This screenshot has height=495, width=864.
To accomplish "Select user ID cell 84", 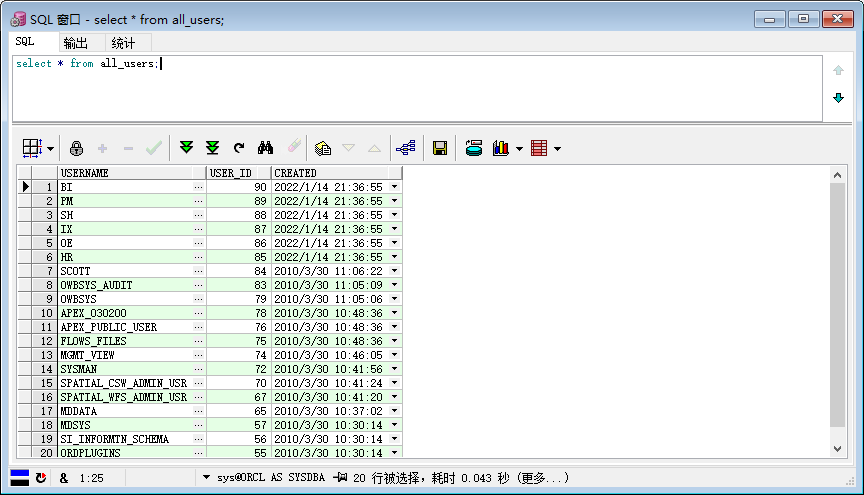I will (239, 271).
